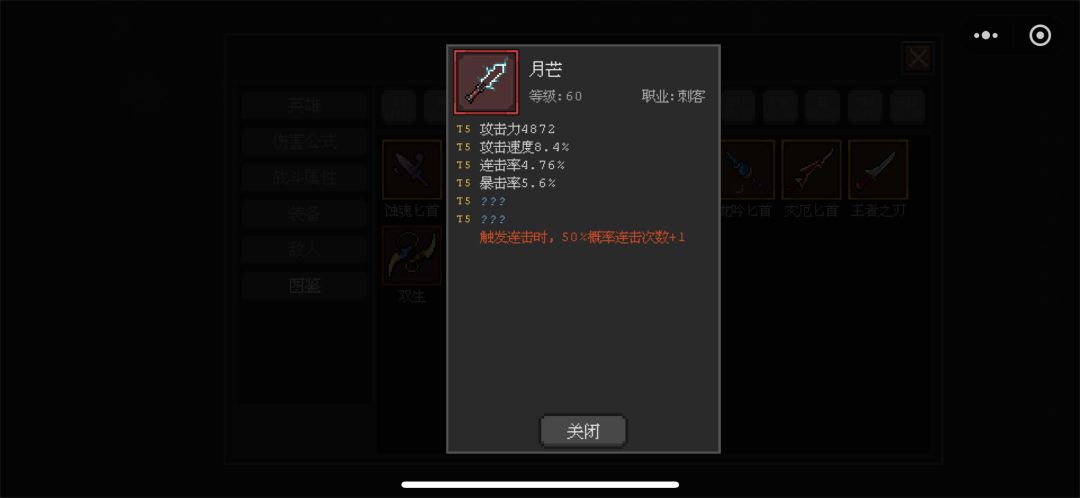The height and width of the screenshot is (498, 1080).
Task: Click the 月芒 sword icon in the dialog
Action: pyautogui.click(x=486, y=82)
